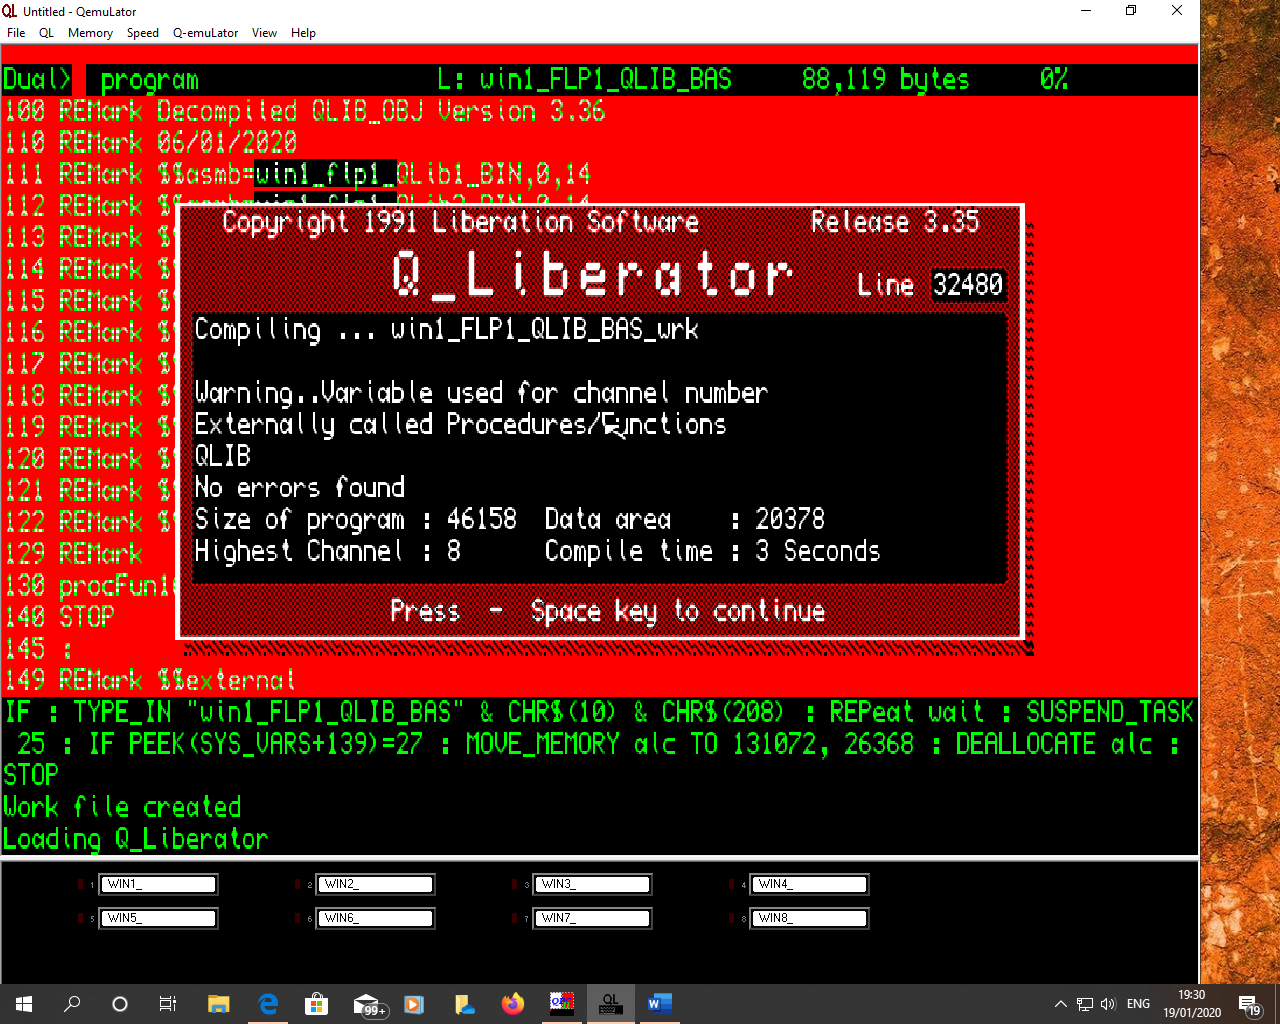Open the File menu

click(16, 33)
